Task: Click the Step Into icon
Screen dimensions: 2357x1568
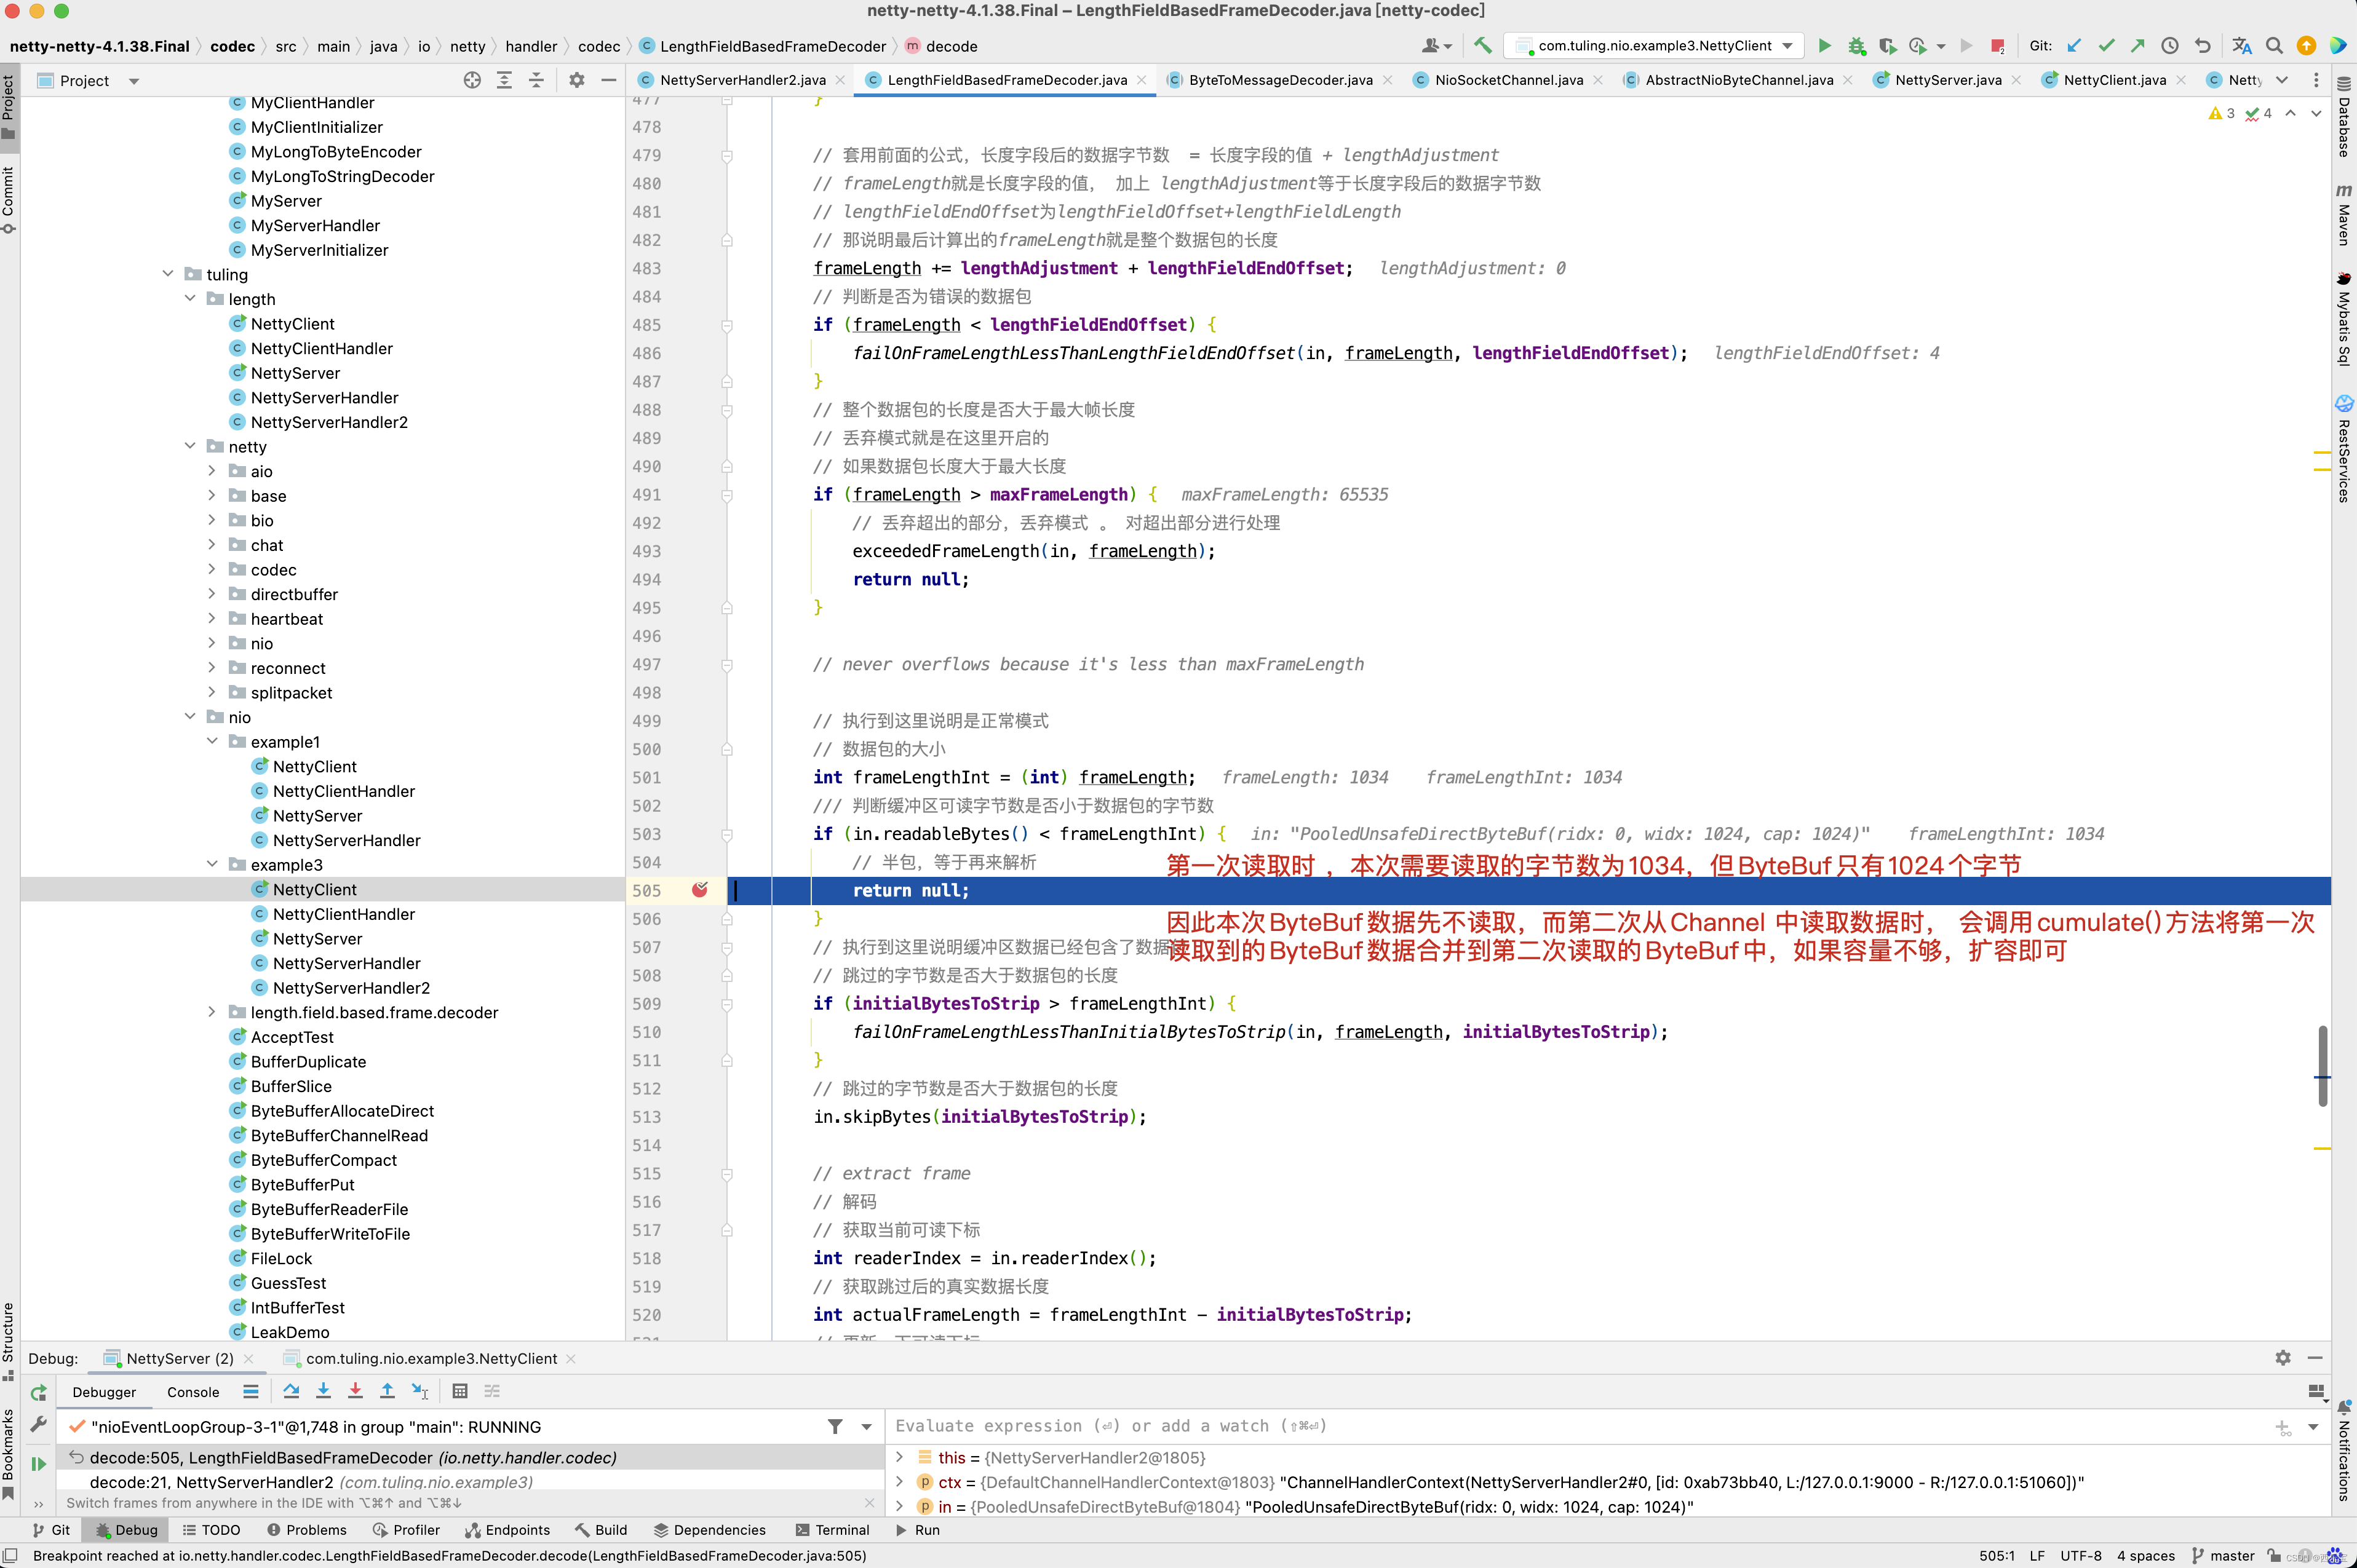Action: coord(323,1391)
